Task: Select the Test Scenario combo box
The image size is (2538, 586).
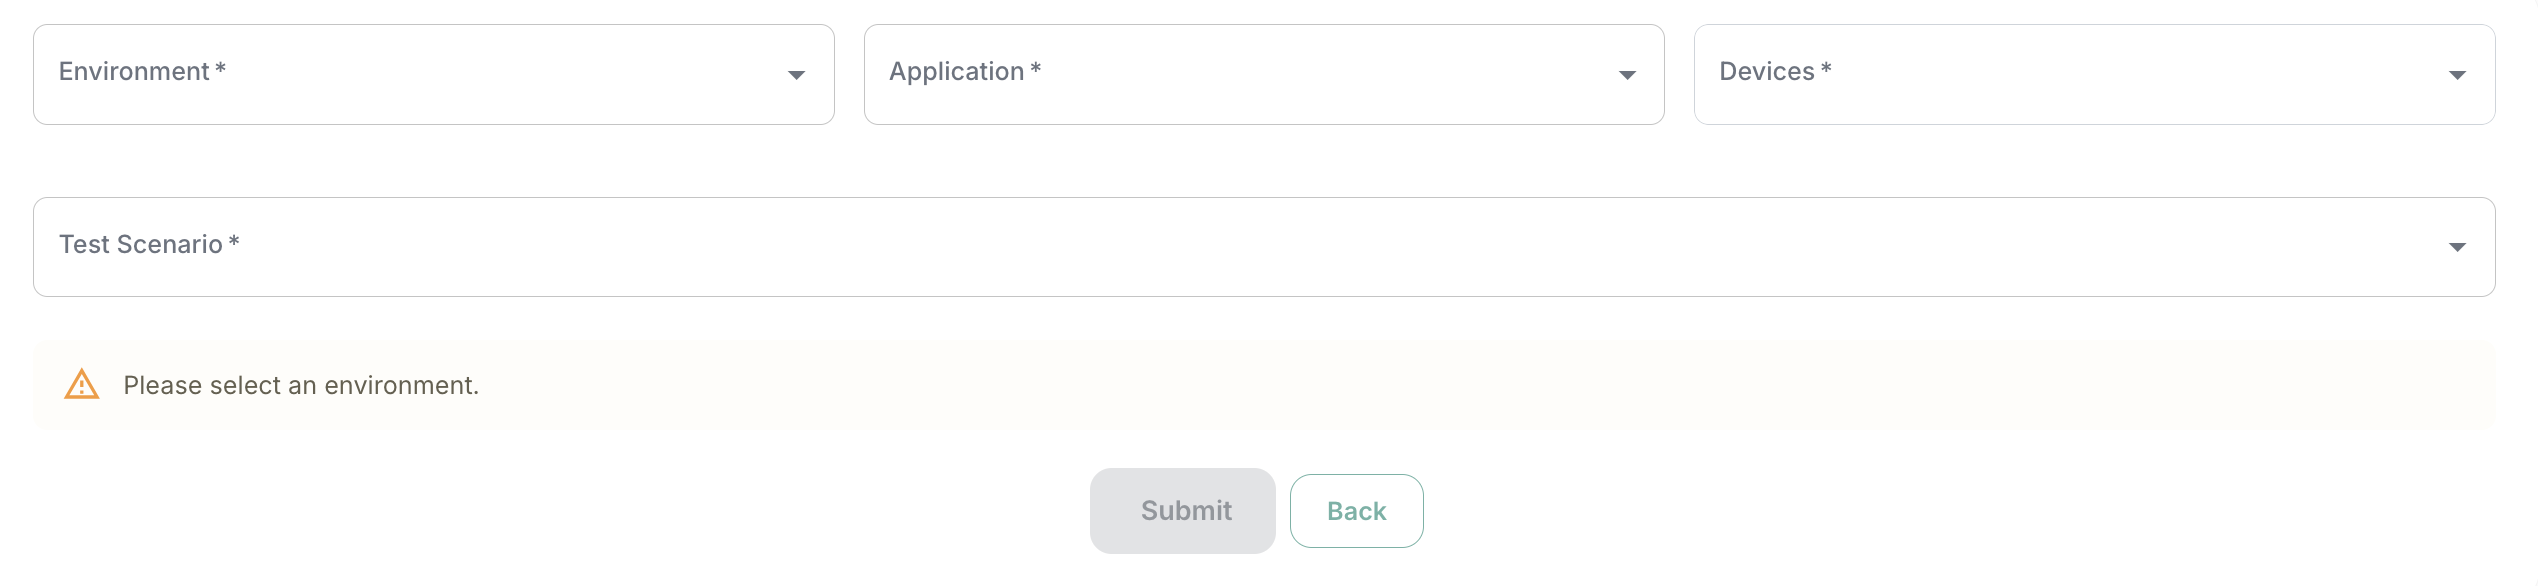Action: click(1264, 247)
